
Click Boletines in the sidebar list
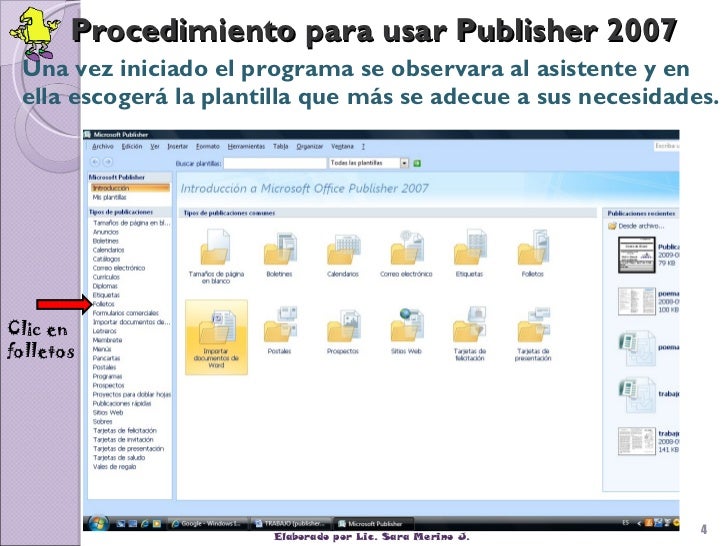(x=106, y=241)
